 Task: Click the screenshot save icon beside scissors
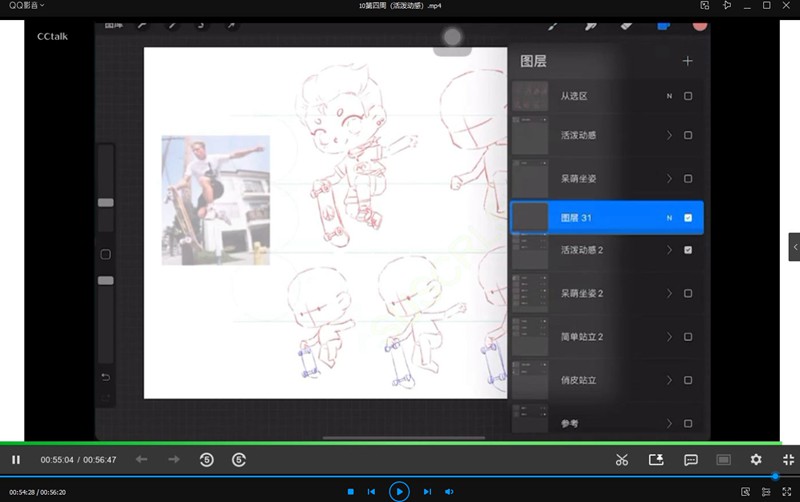(656, 460)
